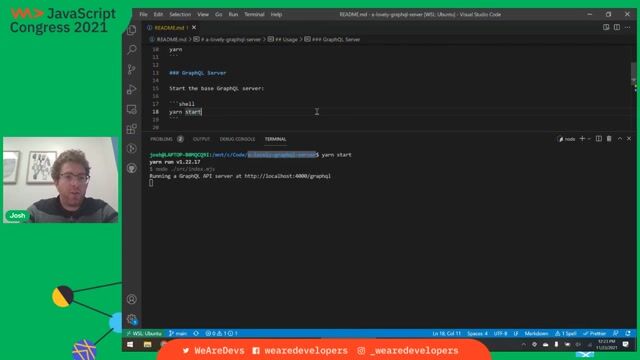Click the synchronize changes status icon

[196, 333]
